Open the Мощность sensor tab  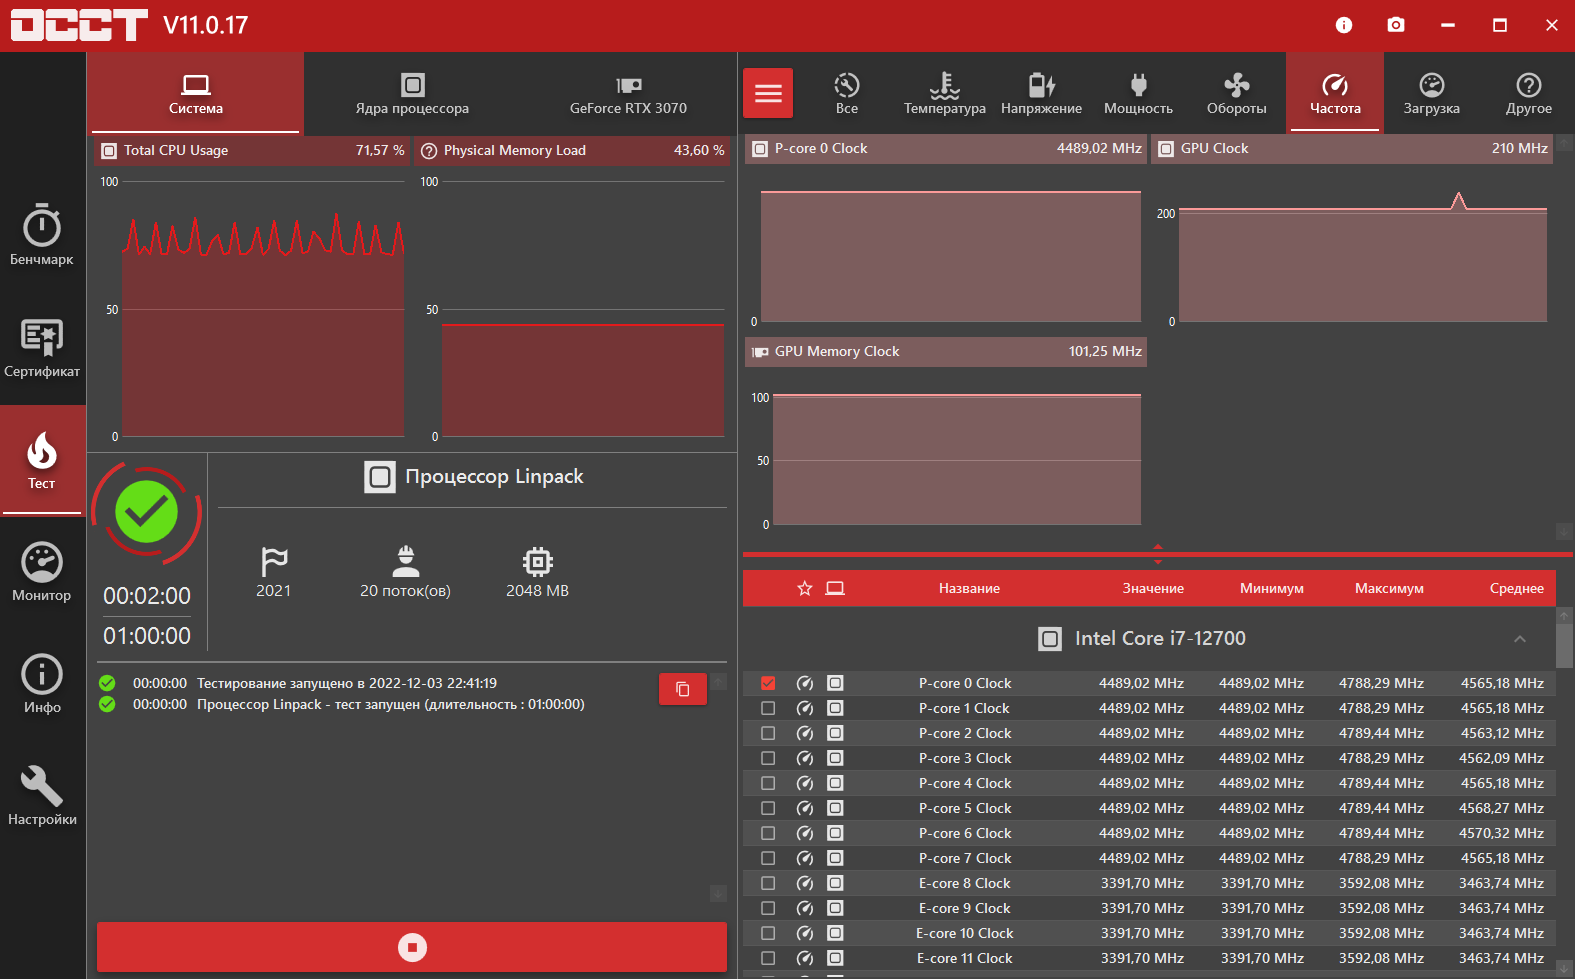[1138, 93]
